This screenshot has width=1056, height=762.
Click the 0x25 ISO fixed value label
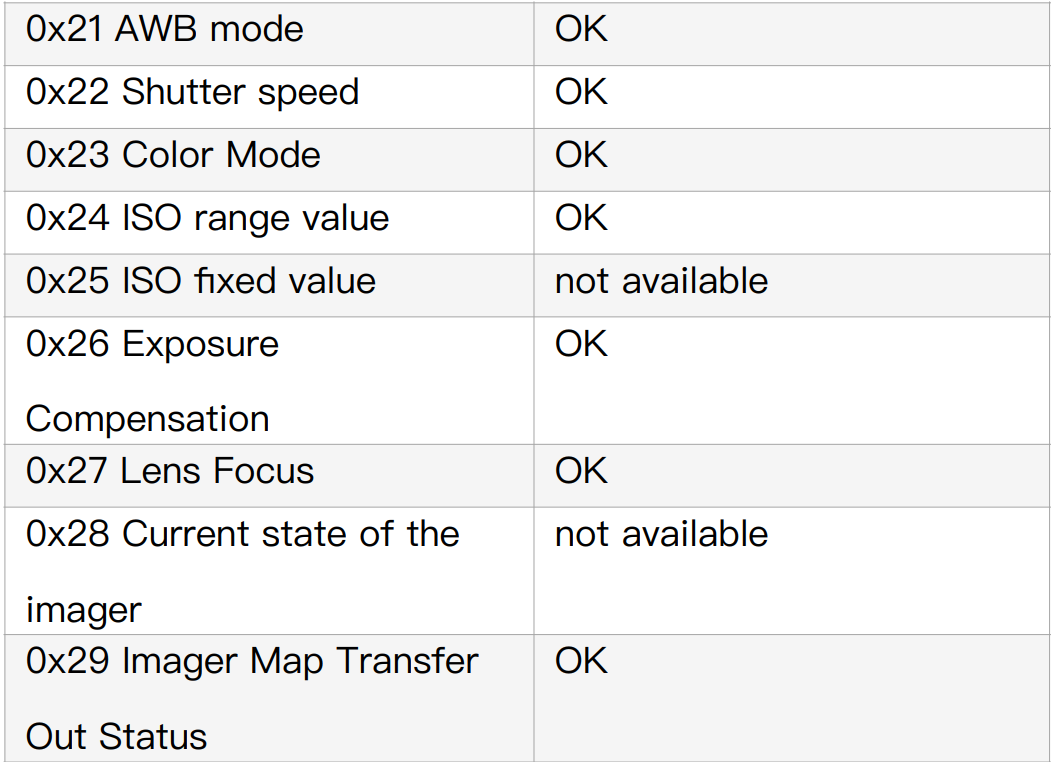[201, 281]
